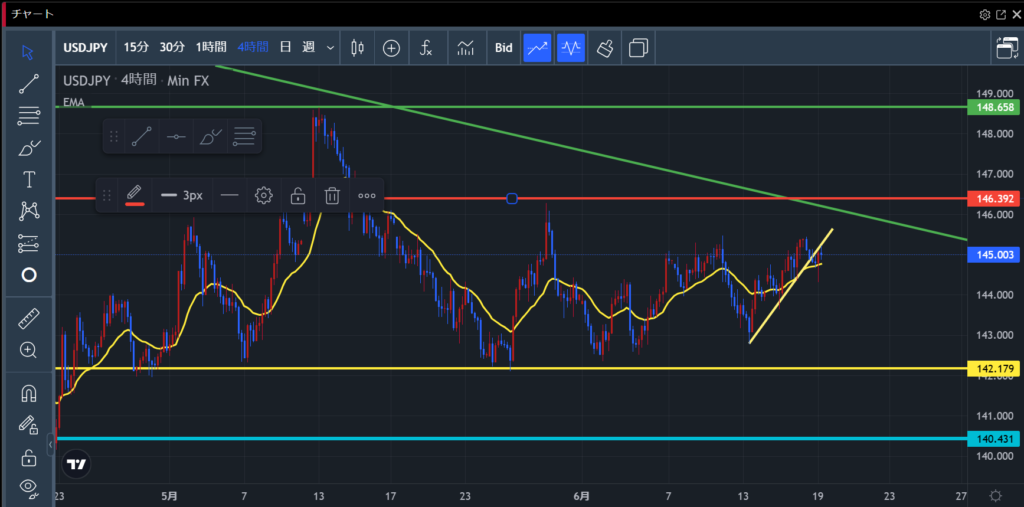Select brush in favorites floating toolbar

(x=210, y=137)
